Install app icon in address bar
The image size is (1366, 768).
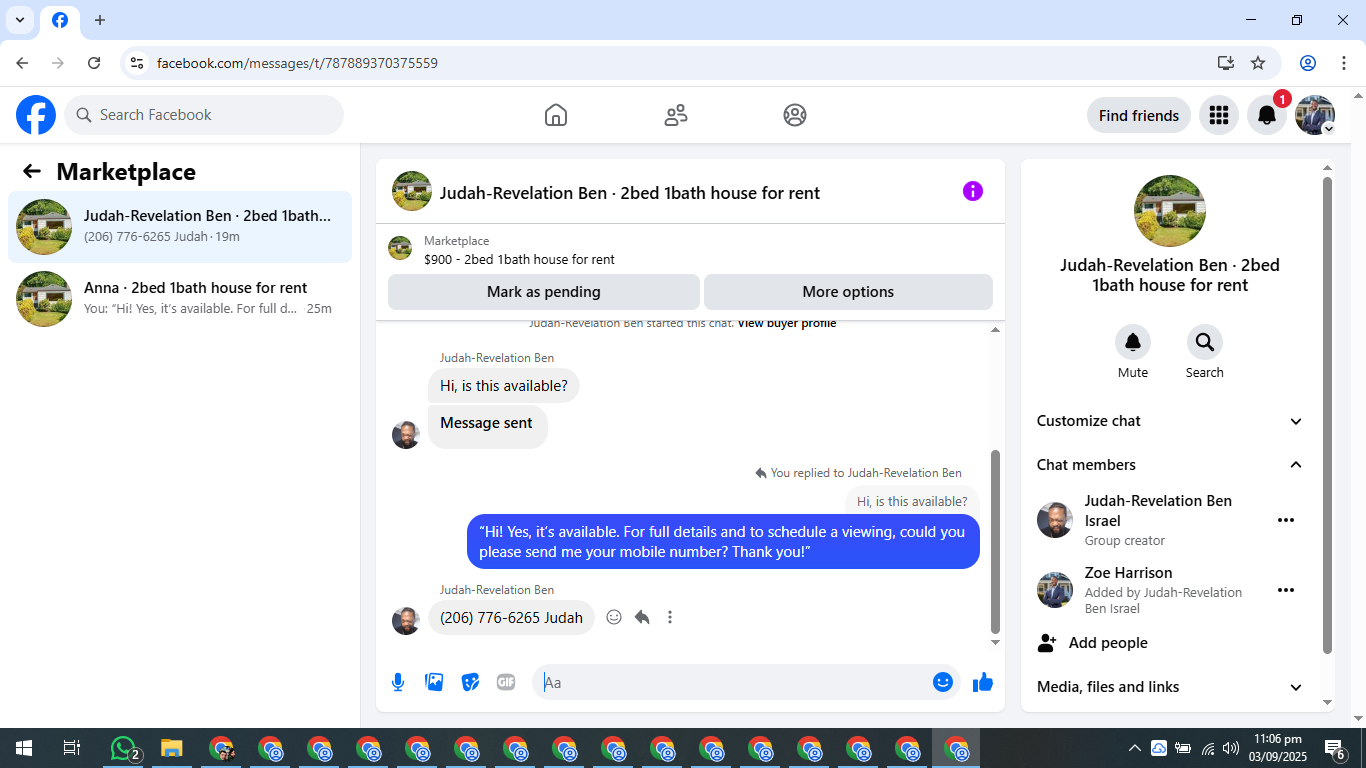coord(1226,63)
